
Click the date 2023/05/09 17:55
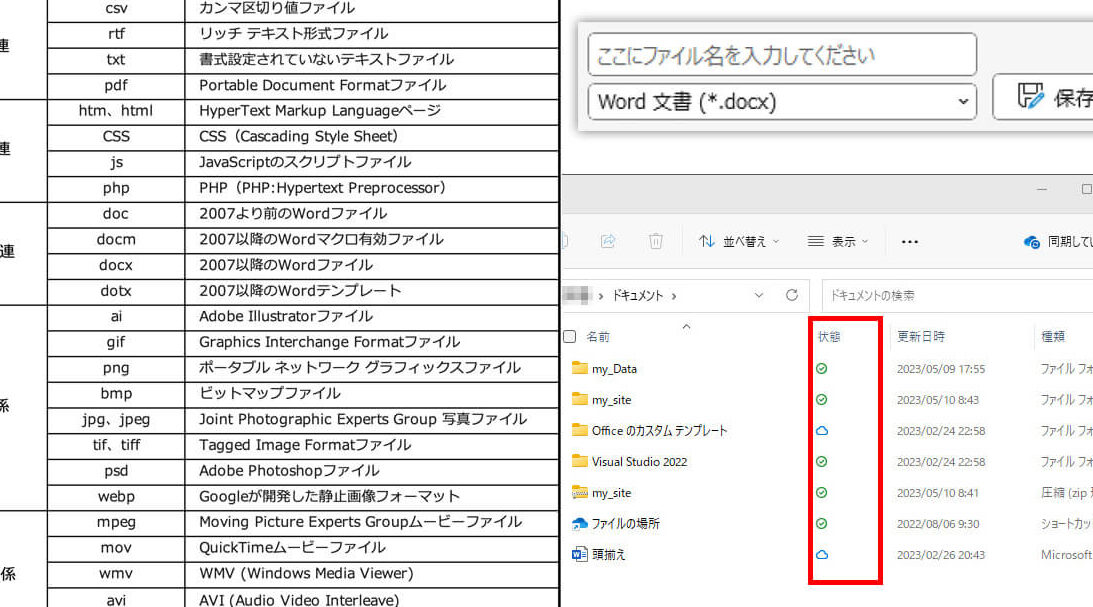coord(940,369)
